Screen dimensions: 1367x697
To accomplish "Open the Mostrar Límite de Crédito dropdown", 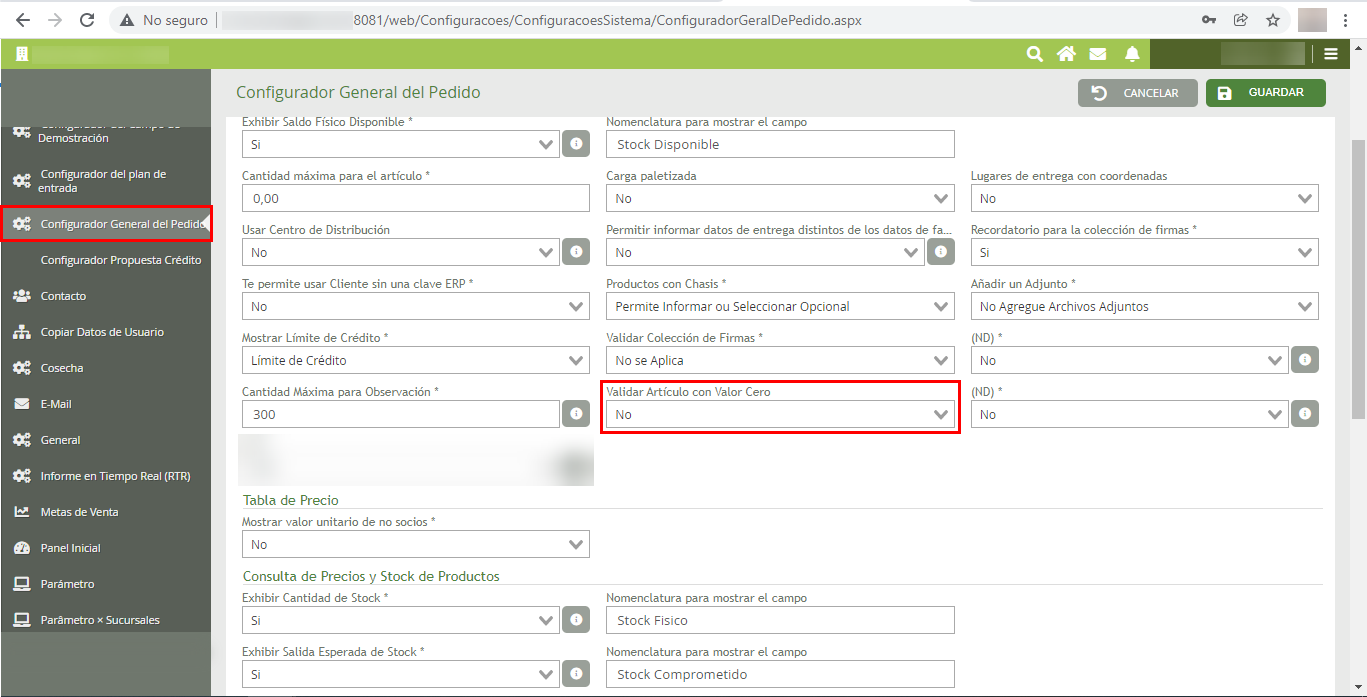I will 415,360.
